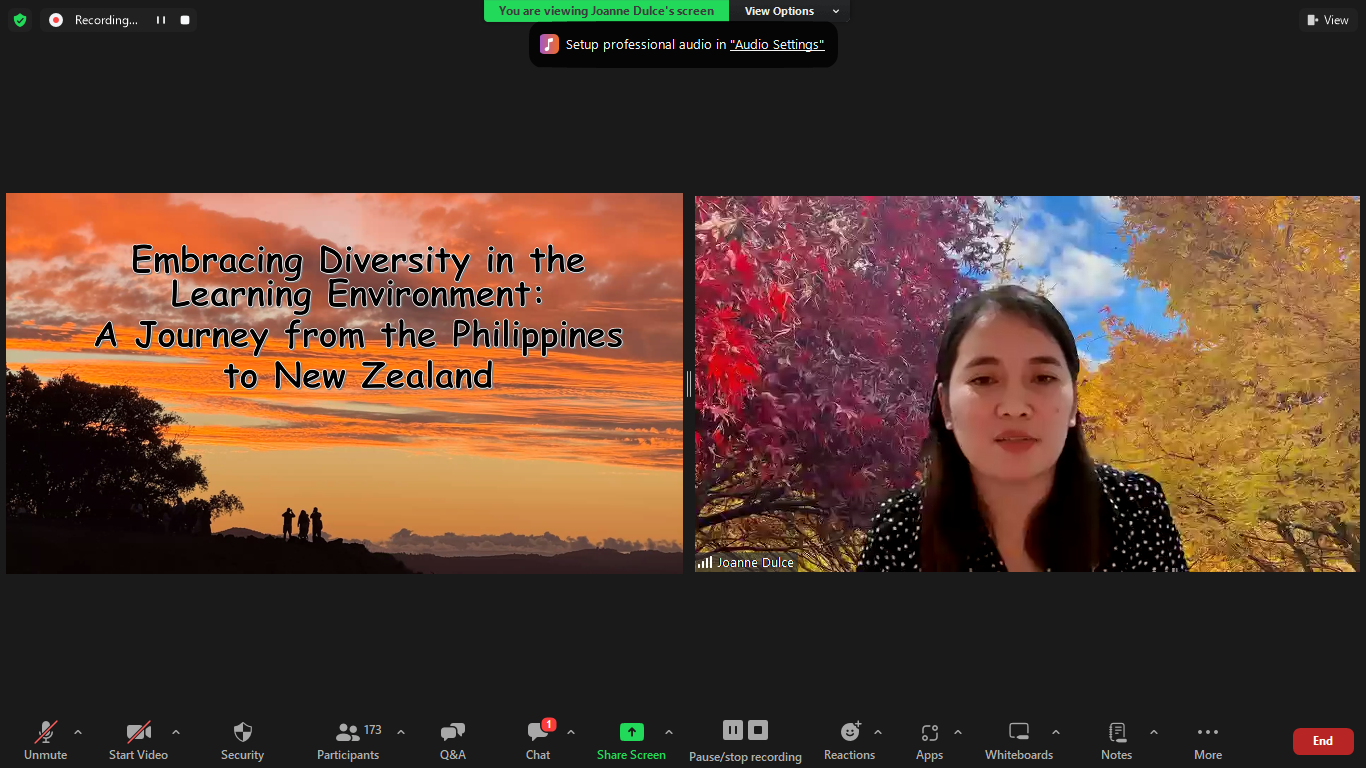Open the Q&A panel
The width and height of the screenshot is (1366, 768).
(x=452, y=732)
